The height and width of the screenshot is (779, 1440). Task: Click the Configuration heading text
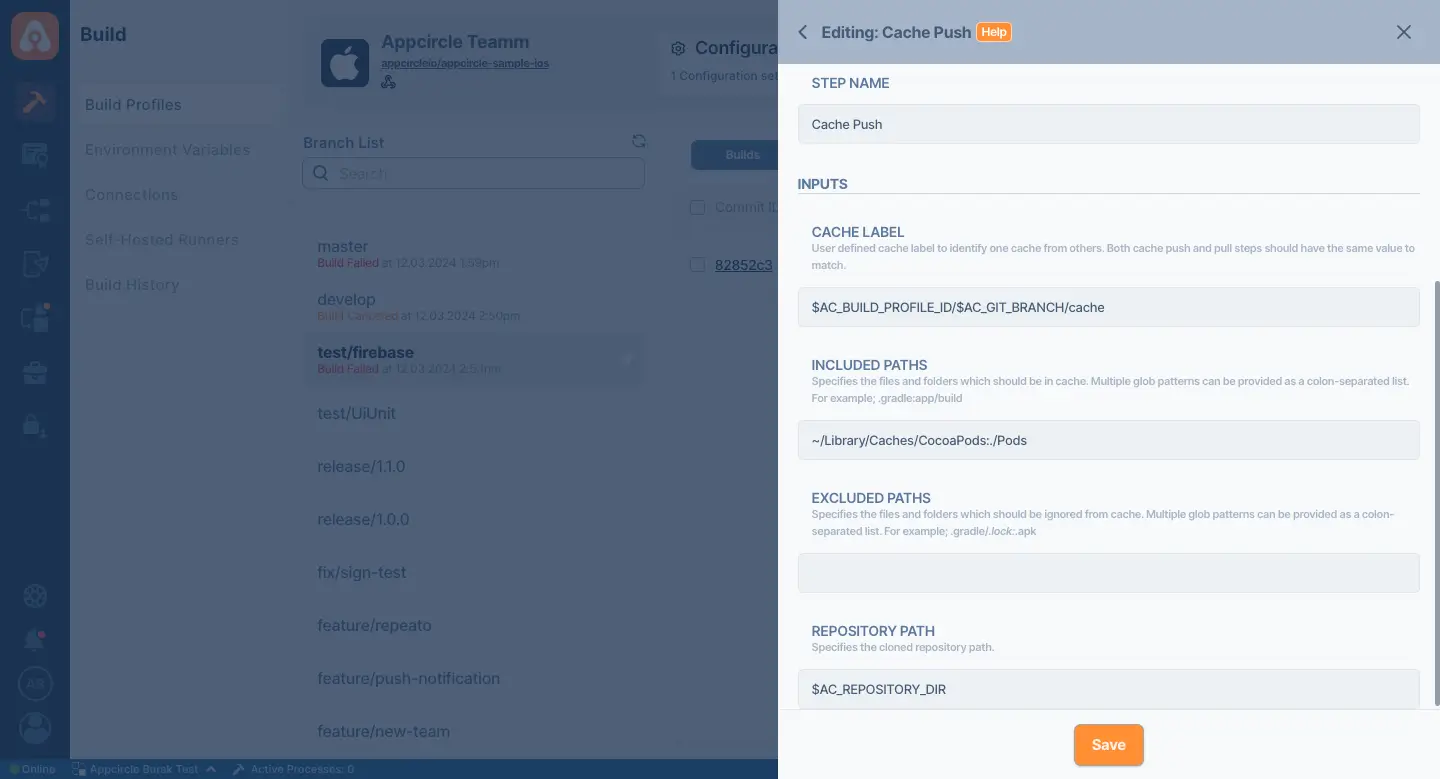(736, 48)
